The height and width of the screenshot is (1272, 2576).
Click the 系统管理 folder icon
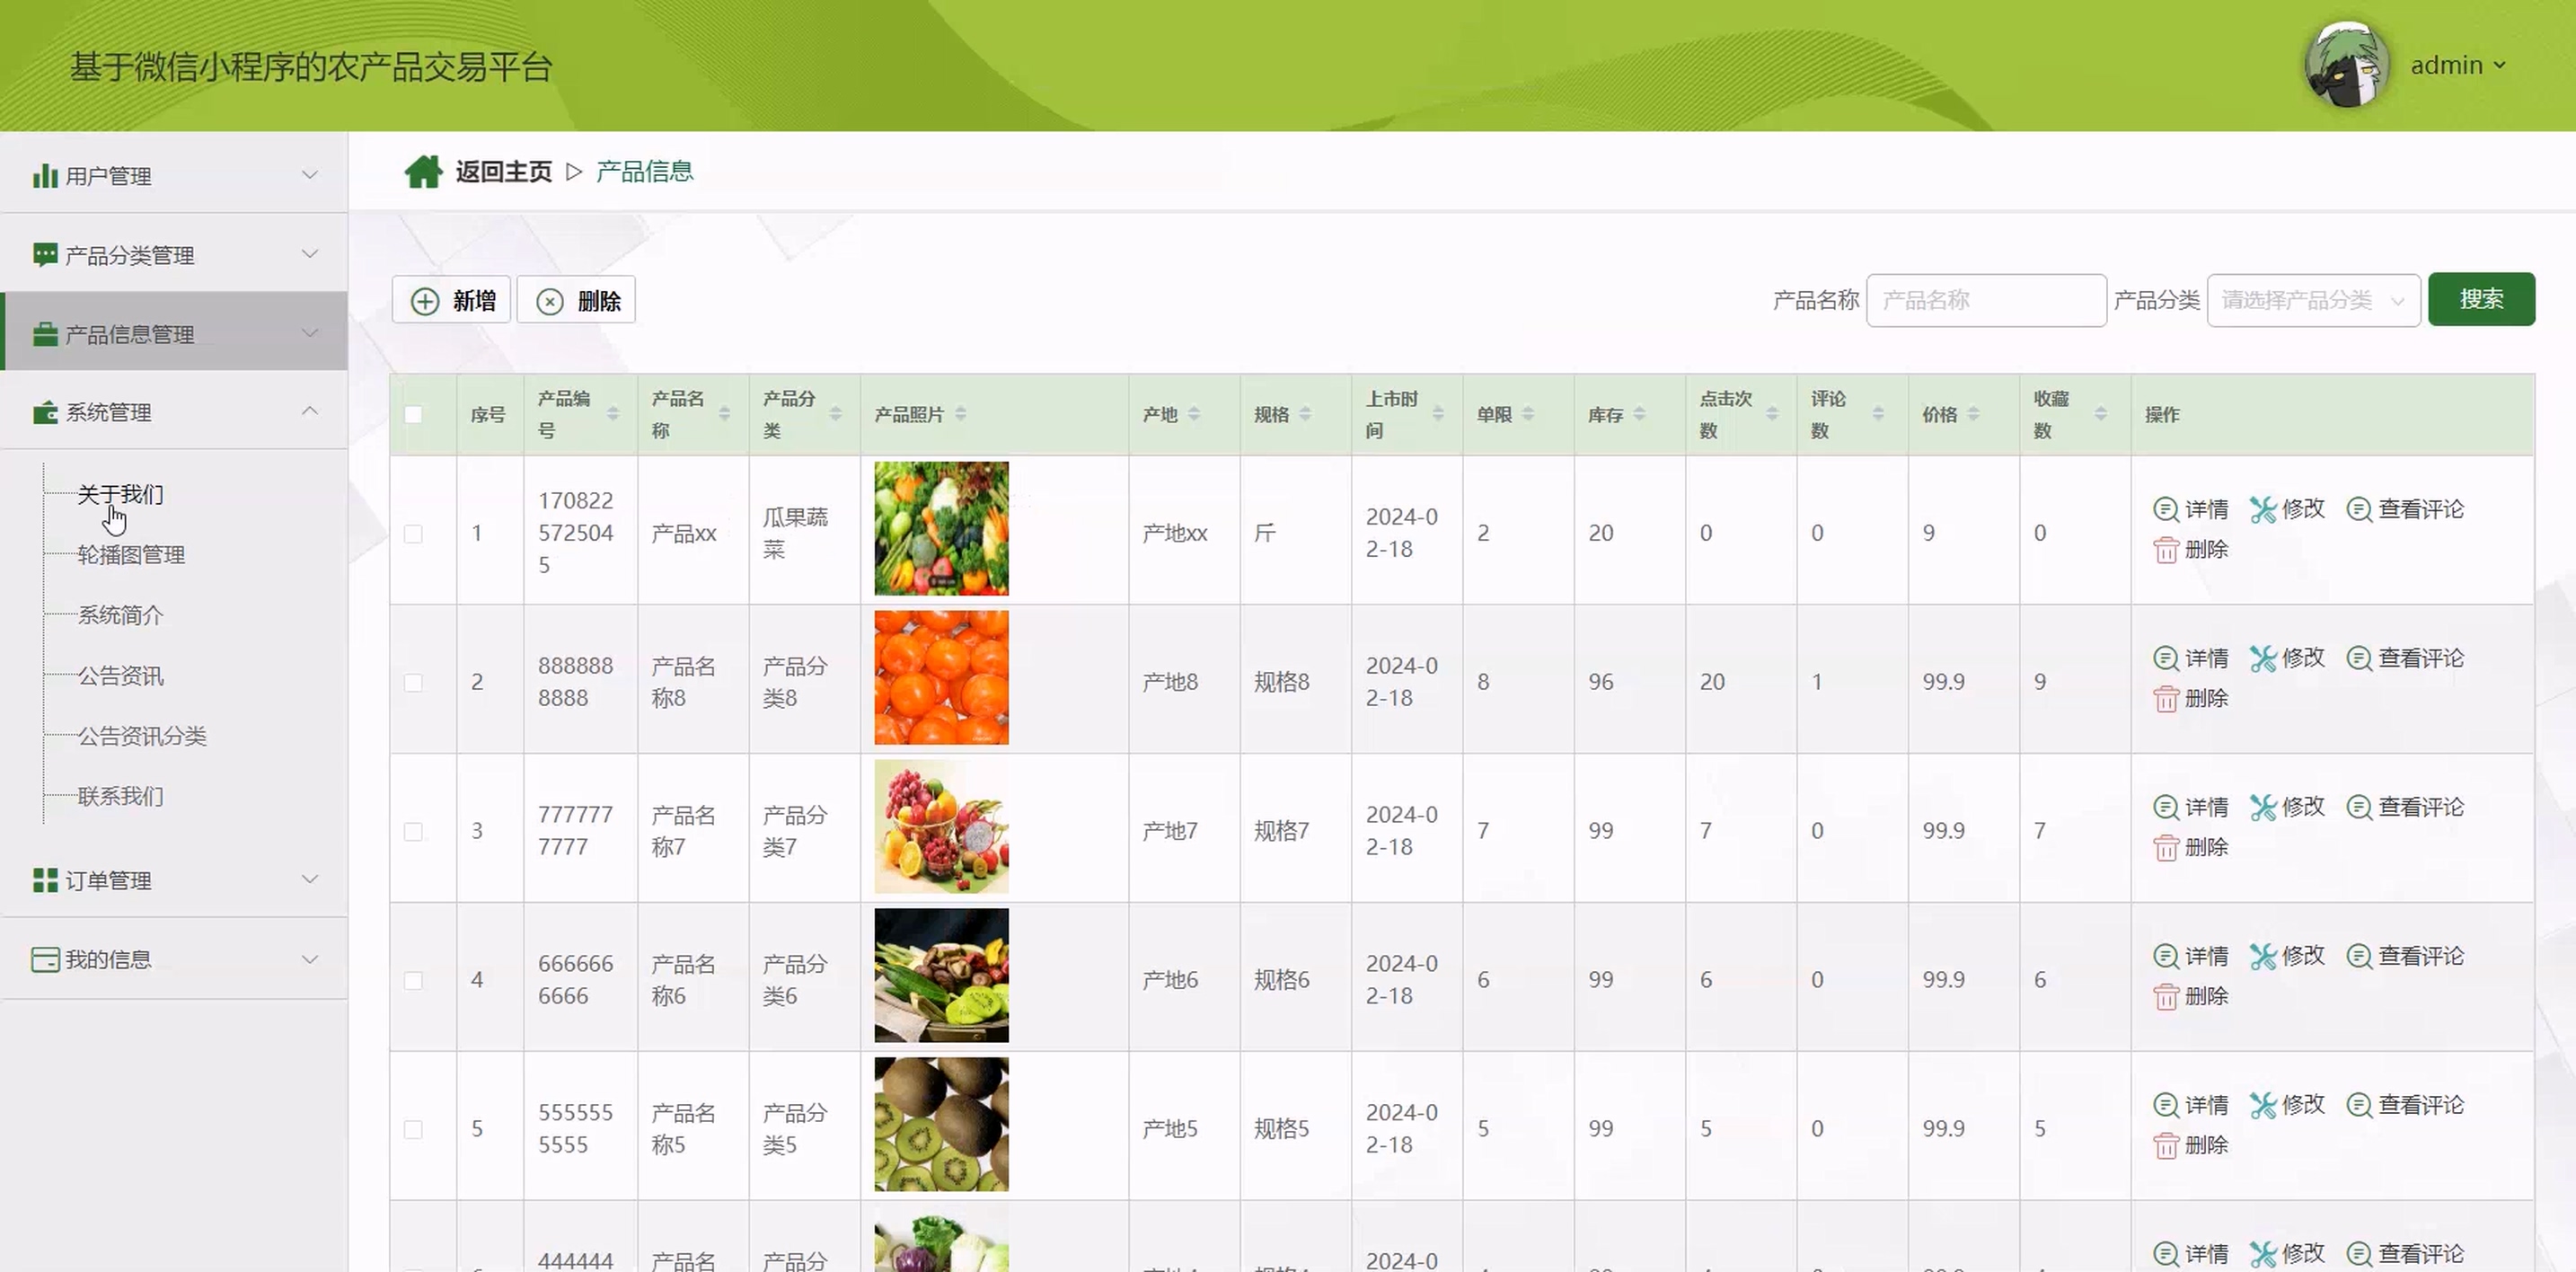coord(45,412)
